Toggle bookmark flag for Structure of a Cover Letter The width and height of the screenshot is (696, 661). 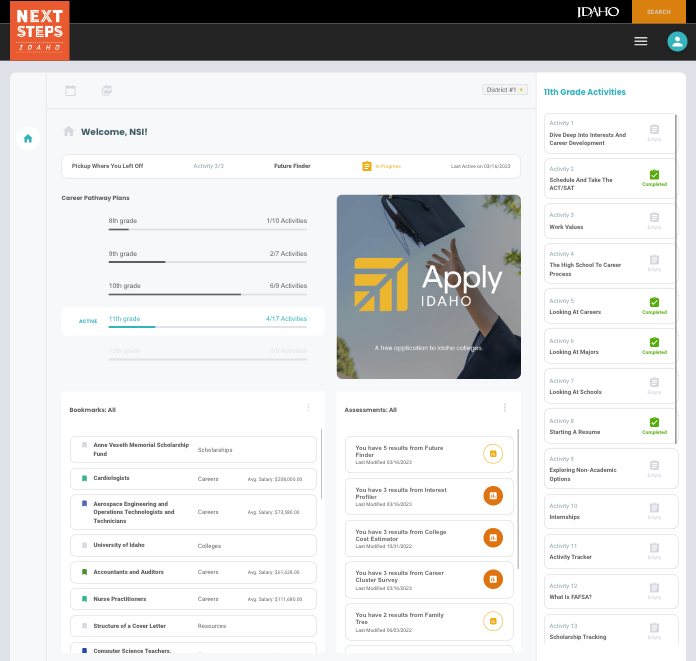(84, 626)
